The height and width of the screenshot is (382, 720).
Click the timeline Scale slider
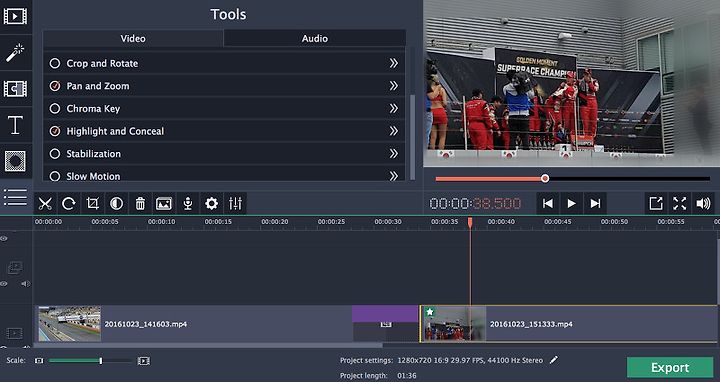90,361
